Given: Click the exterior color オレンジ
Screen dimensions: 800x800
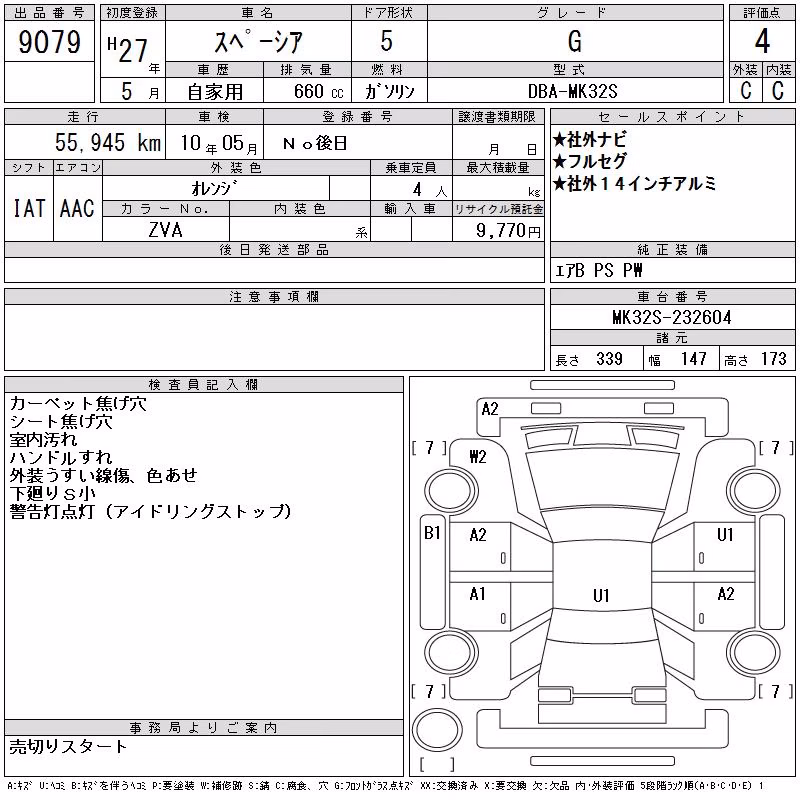Looking at the screenshot, I should (214, 188).
